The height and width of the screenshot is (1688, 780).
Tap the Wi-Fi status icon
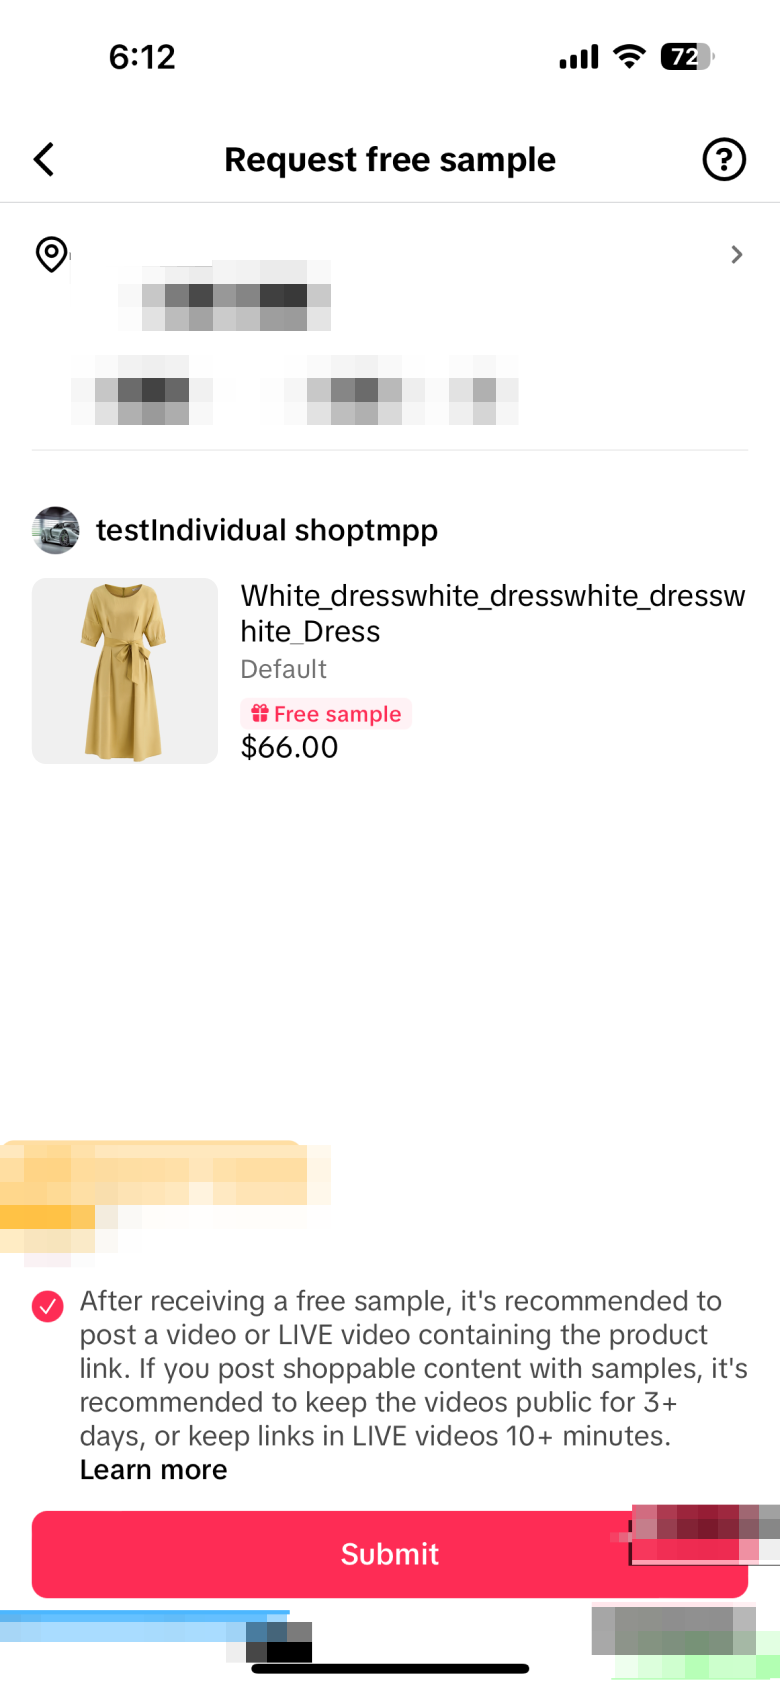(630, 56)
